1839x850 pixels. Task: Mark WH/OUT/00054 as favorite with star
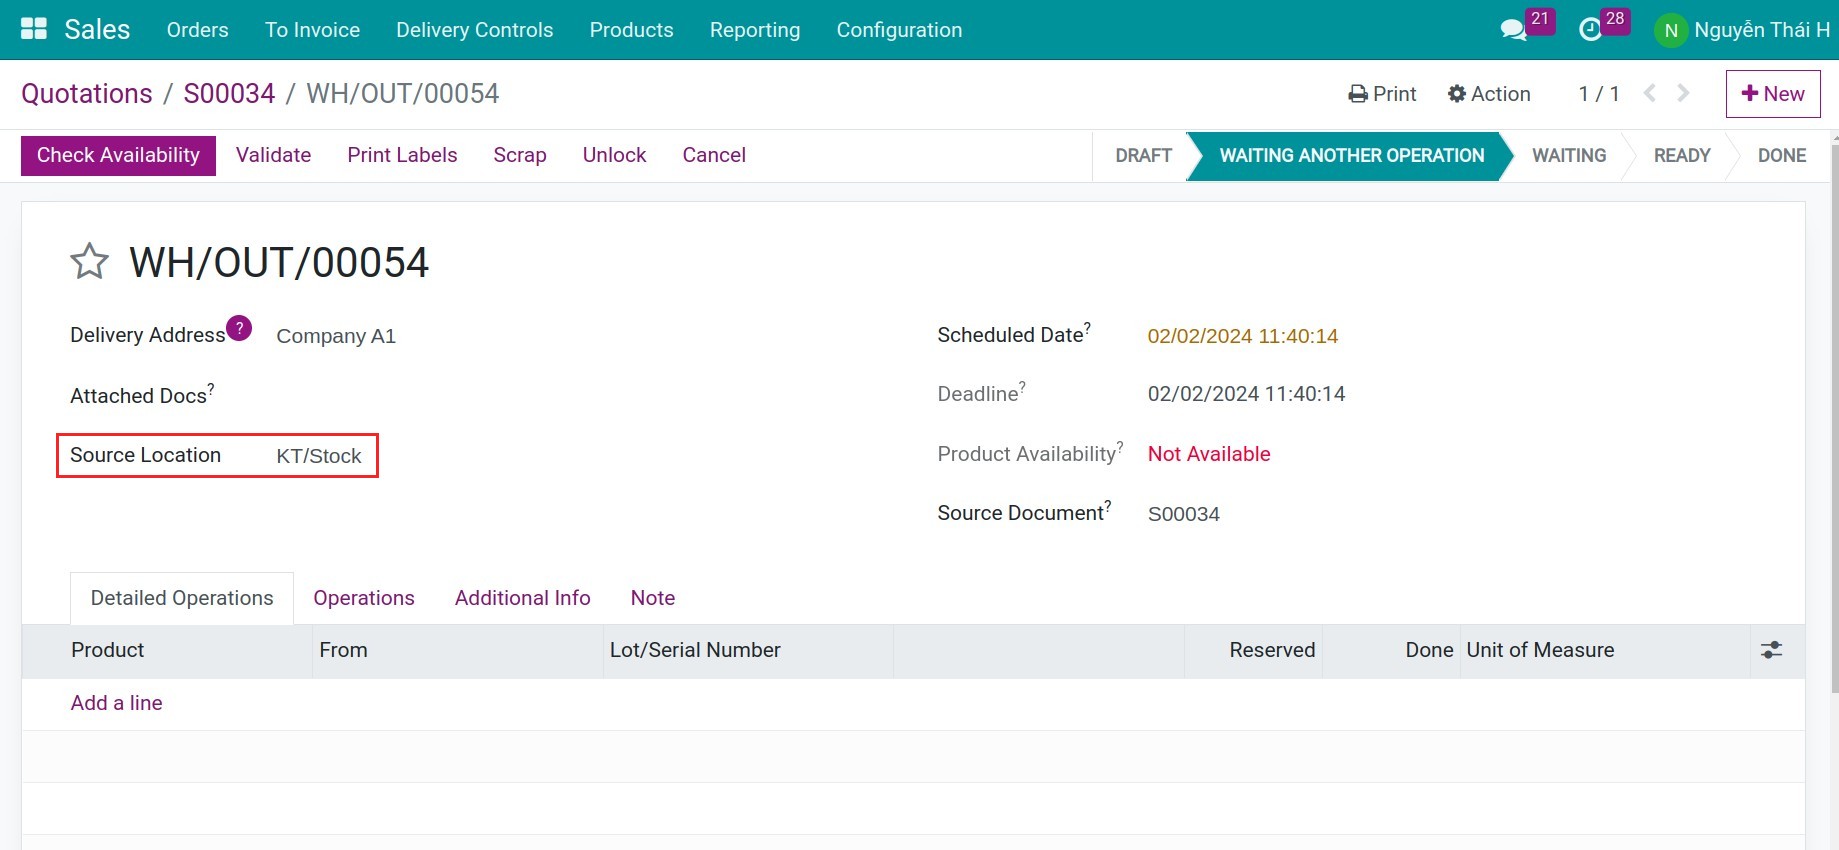[x=89, y=262]
